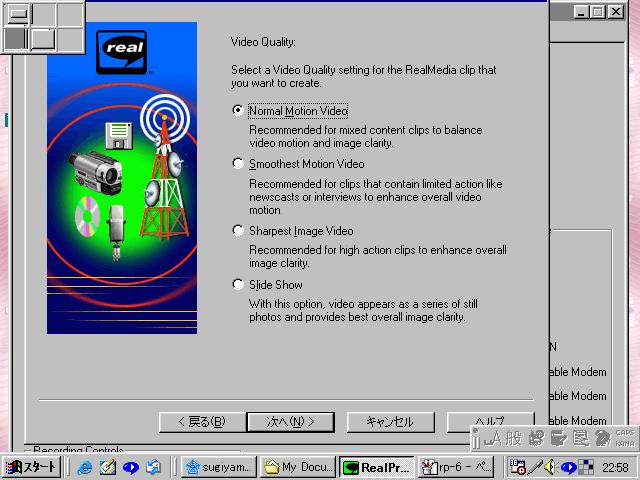This screenshot has width=640, height=480.
Task: Click the real logo in wizard banner
Action: 122,52
